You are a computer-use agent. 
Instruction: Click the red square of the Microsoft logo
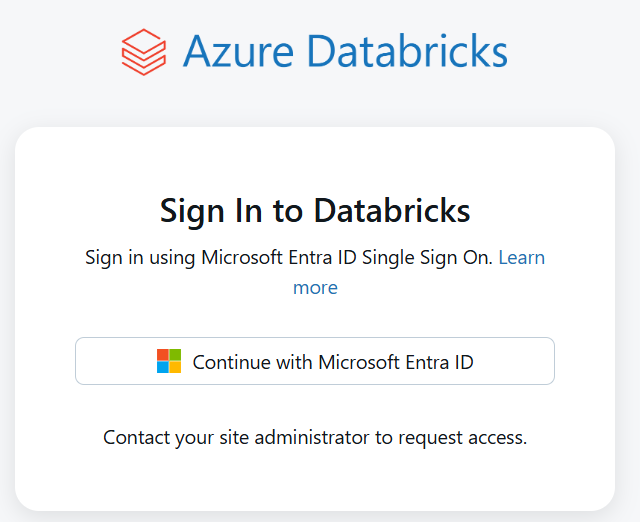point(163,355)
